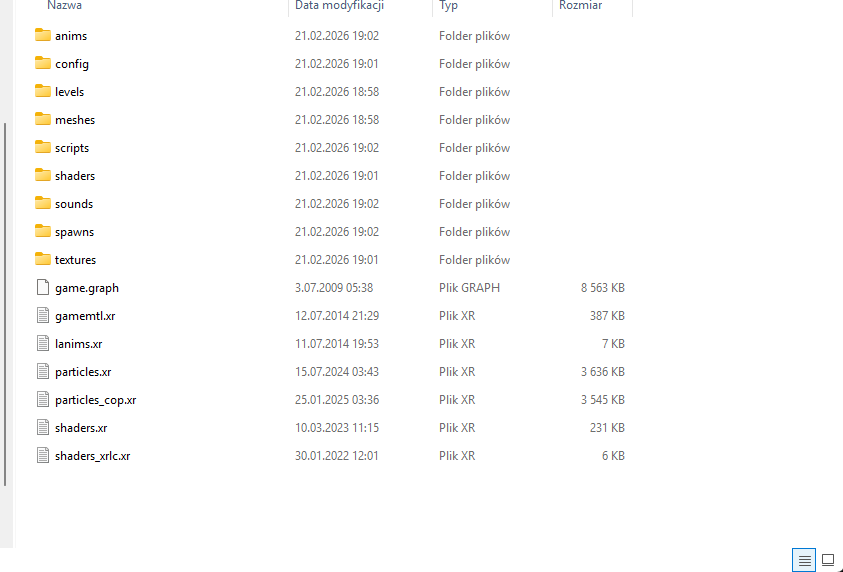Select the particles.xr file name
The image size is (843, 572).
[x=83, y=372]
